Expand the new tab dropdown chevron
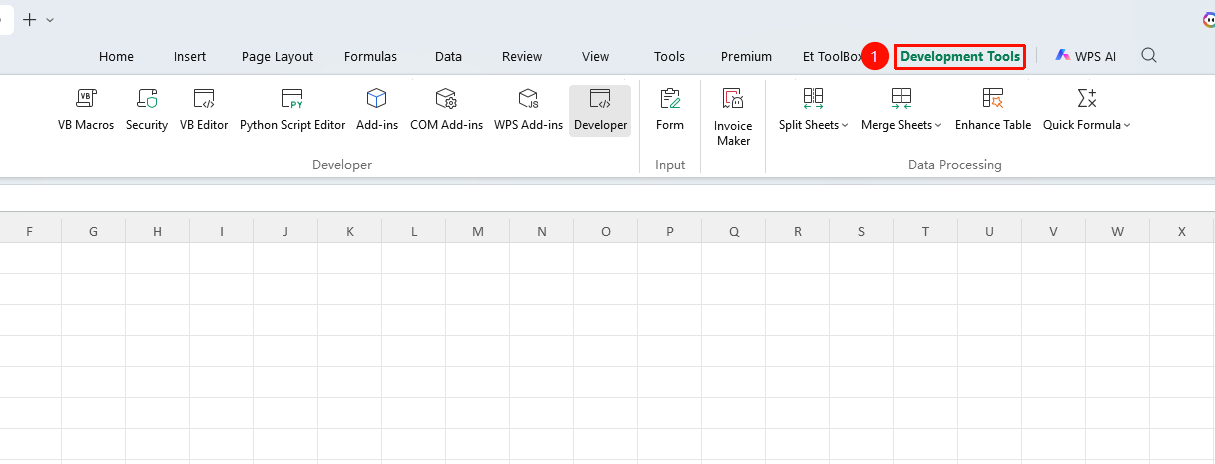This screenshot has width=1215, height=464. (x=51, y=20)
